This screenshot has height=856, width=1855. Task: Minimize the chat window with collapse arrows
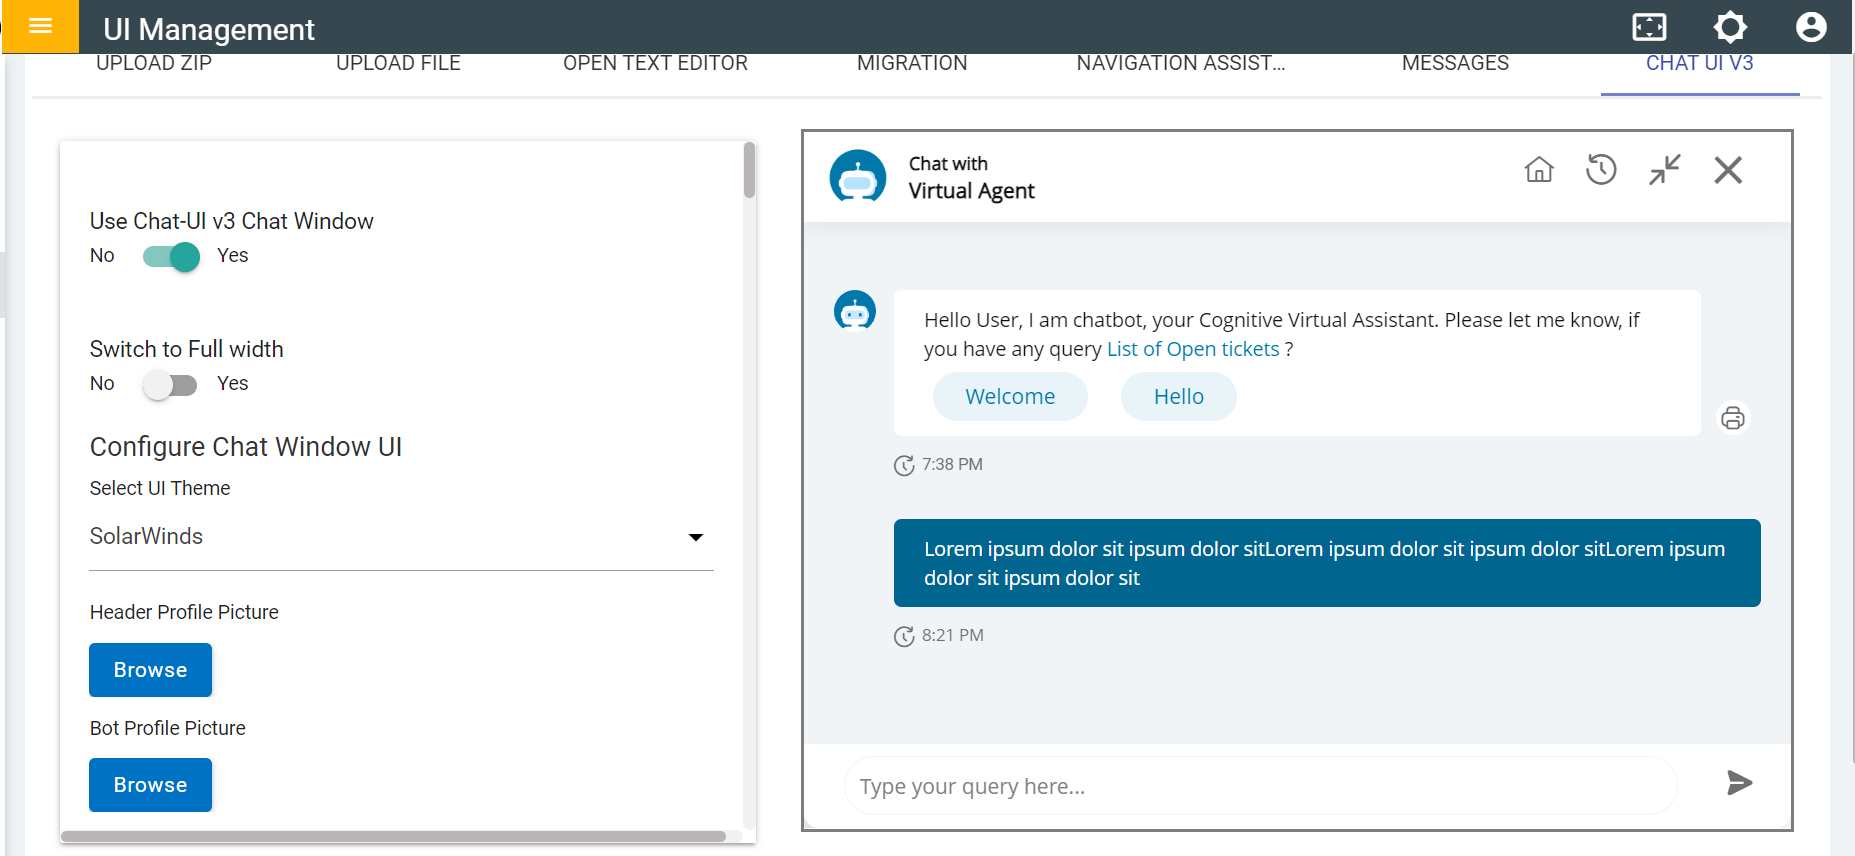[1665, 170]
